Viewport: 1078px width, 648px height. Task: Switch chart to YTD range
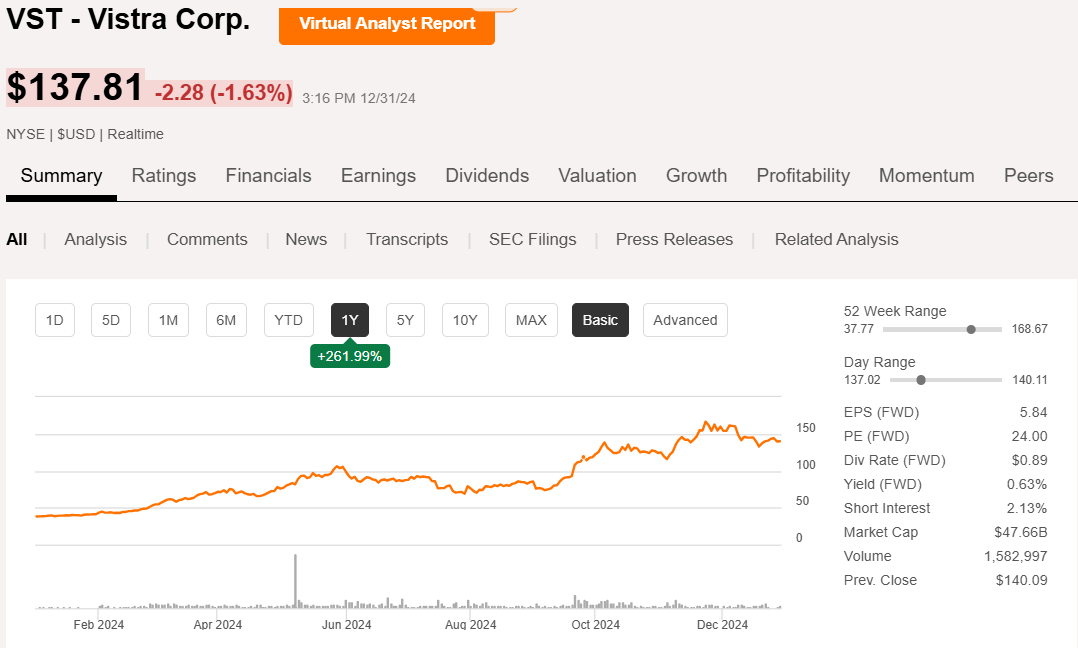pos(288,320)
